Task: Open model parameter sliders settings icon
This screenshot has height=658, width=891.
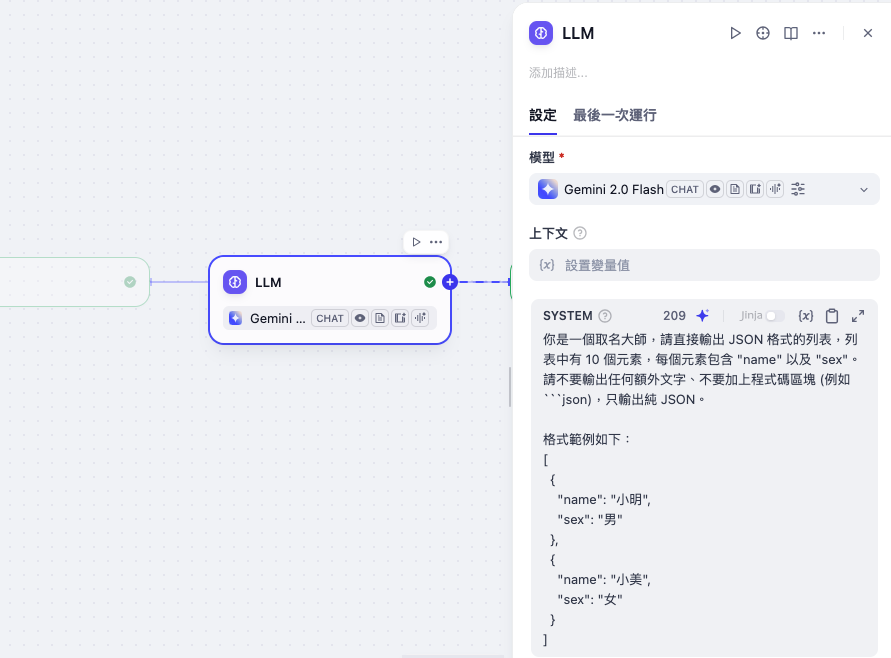Action: pyautogui.click(x=798, y=189)
